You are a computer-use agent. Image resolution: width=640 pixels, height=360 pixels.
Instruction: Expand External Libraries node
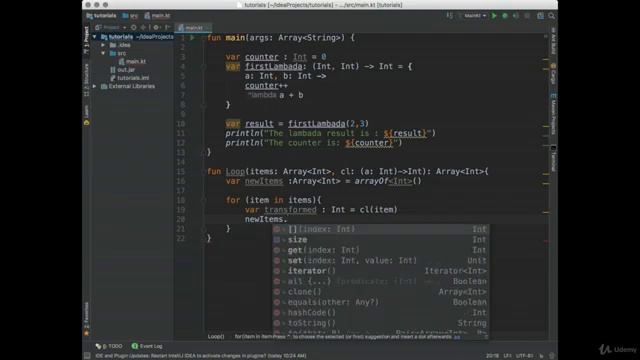[x=95, y=86]
